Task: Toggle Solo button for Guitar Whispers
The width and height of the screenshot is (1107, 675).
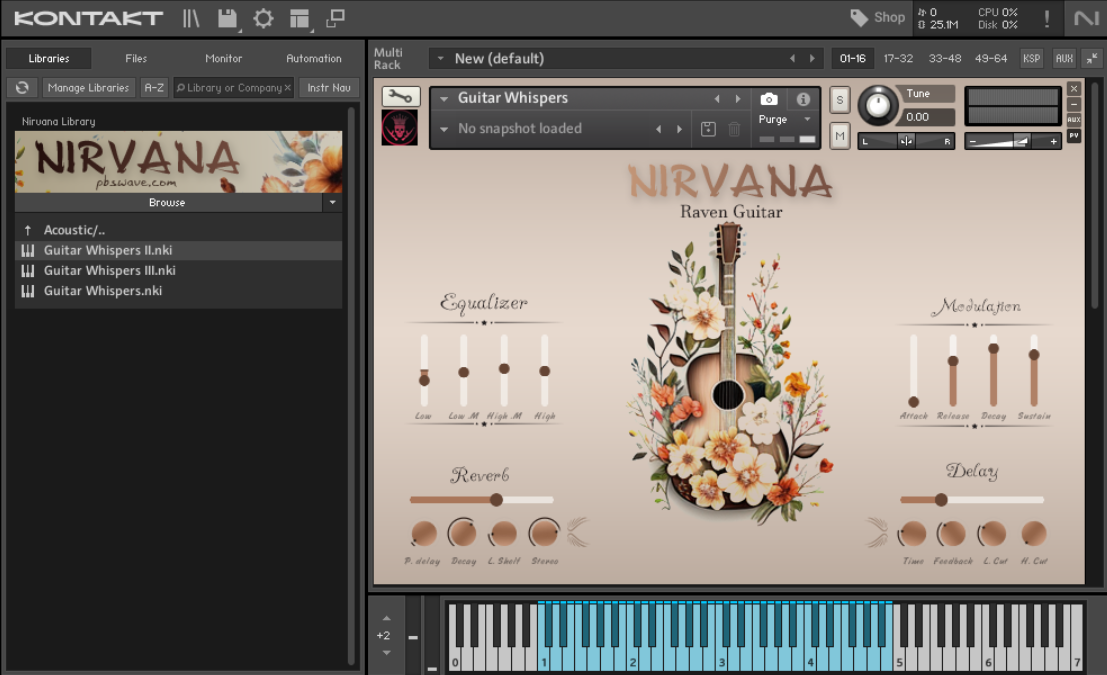Action: [x=839, y=99]
